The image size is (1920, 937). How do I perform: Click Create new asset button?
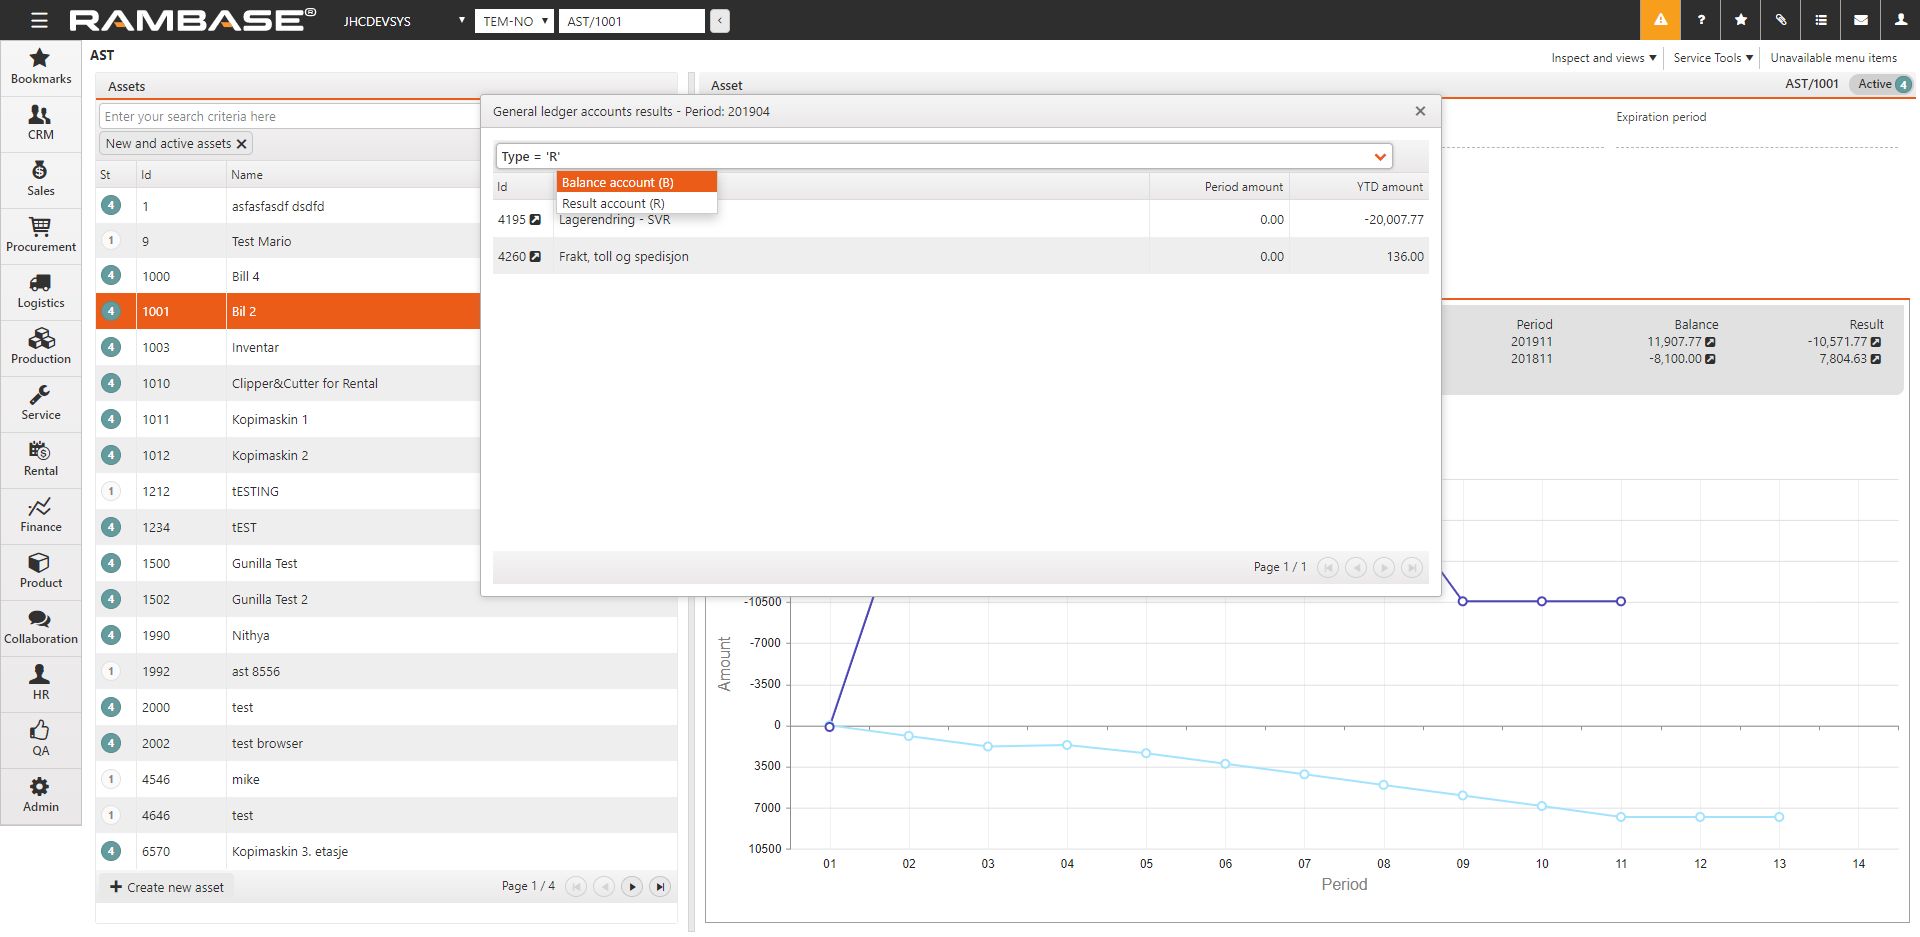pyautogui.click(x=166, y=887)
